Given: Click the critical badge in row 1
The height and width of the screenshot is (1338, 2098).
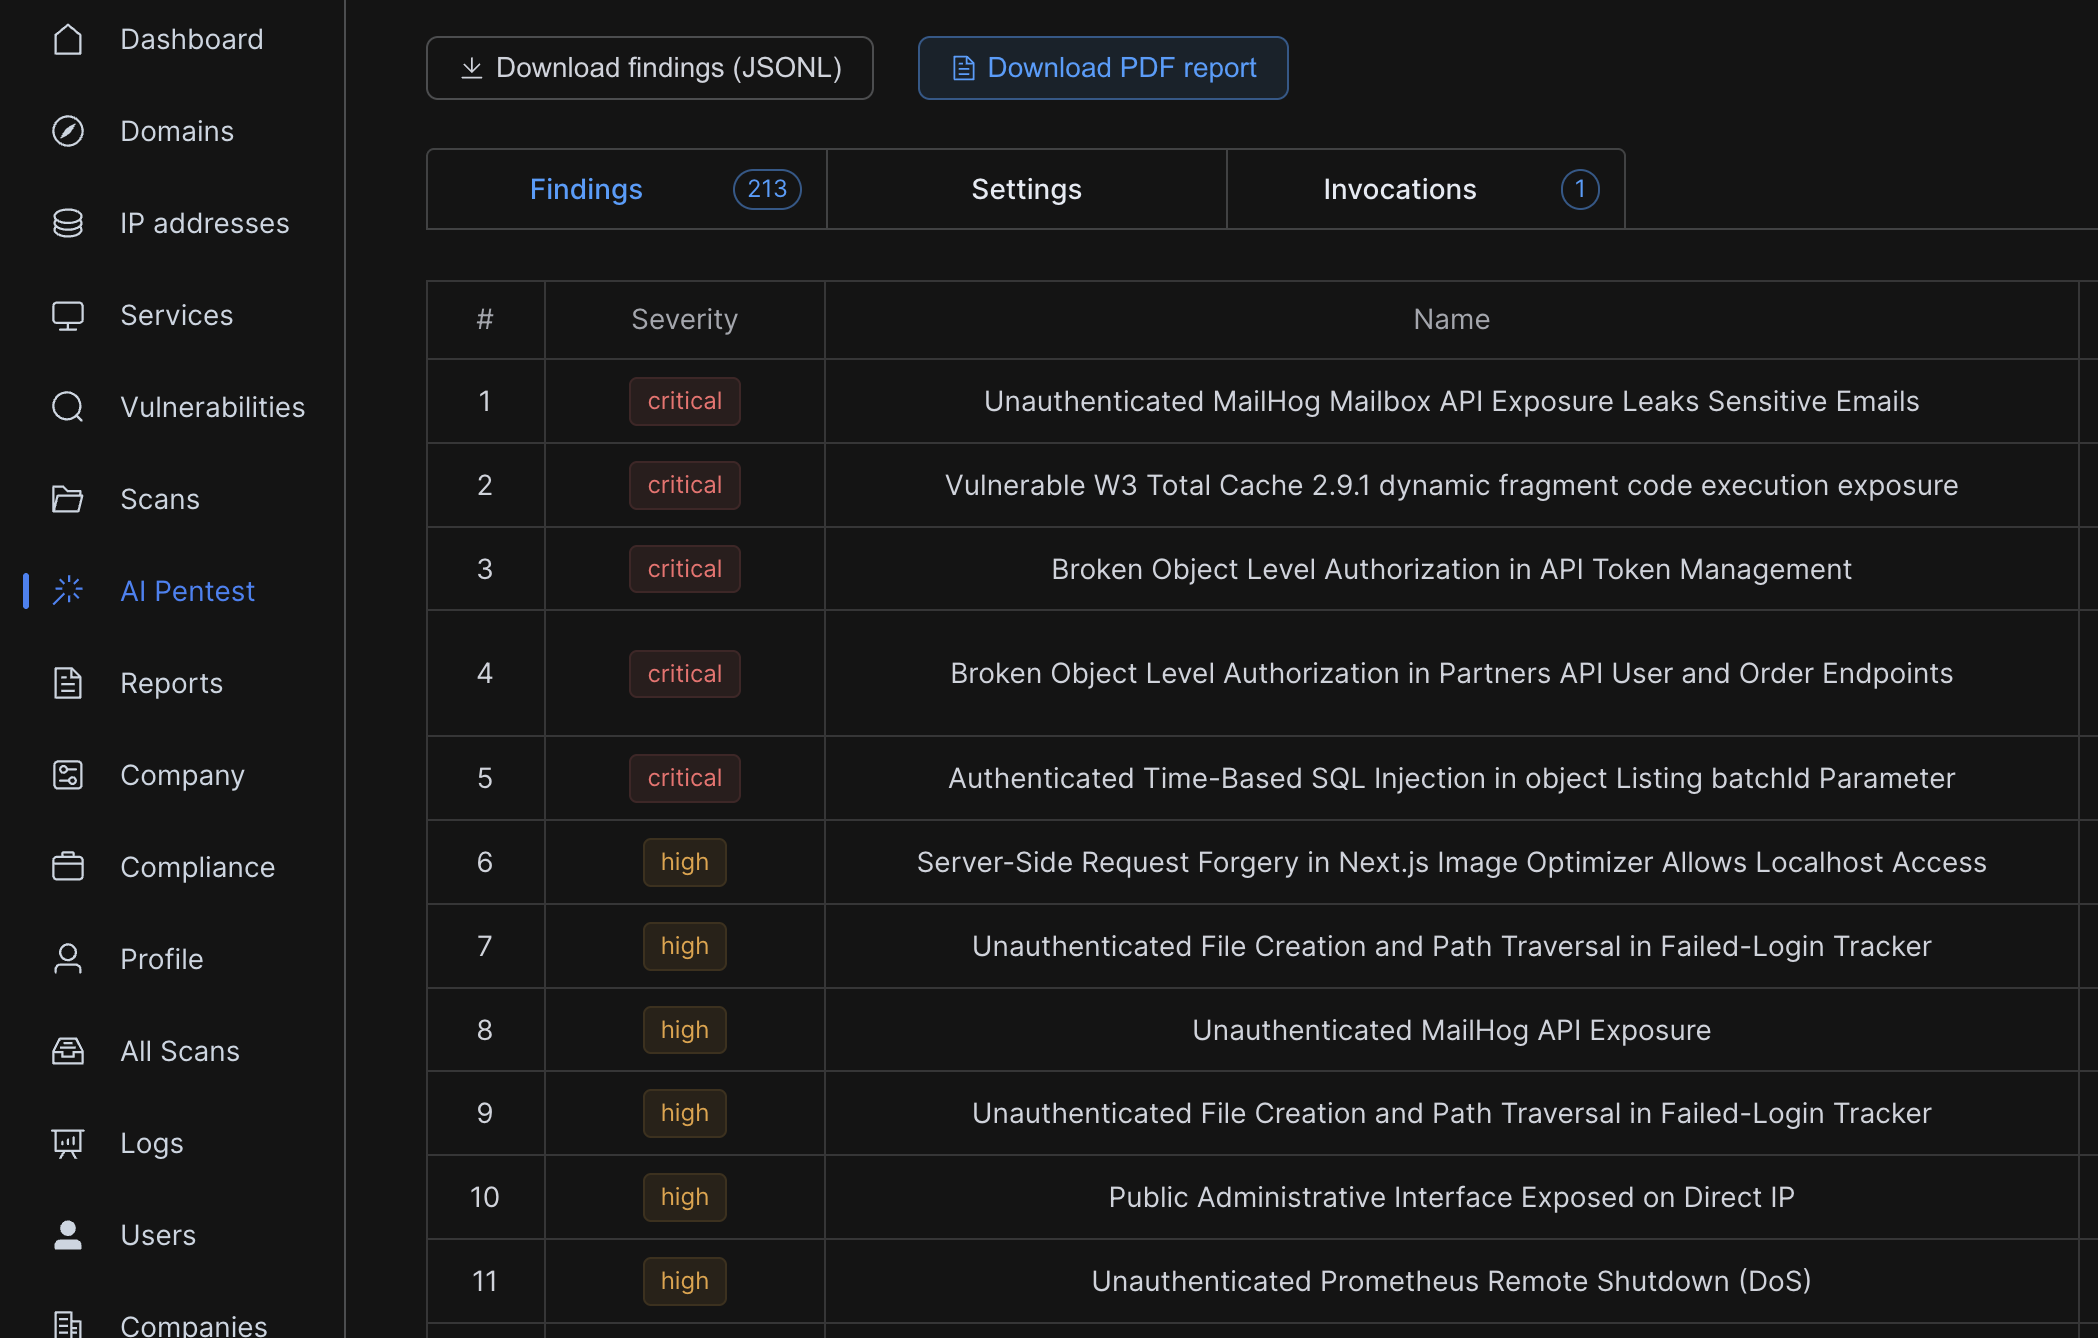Looking at the screenshot, I should 685,401.
